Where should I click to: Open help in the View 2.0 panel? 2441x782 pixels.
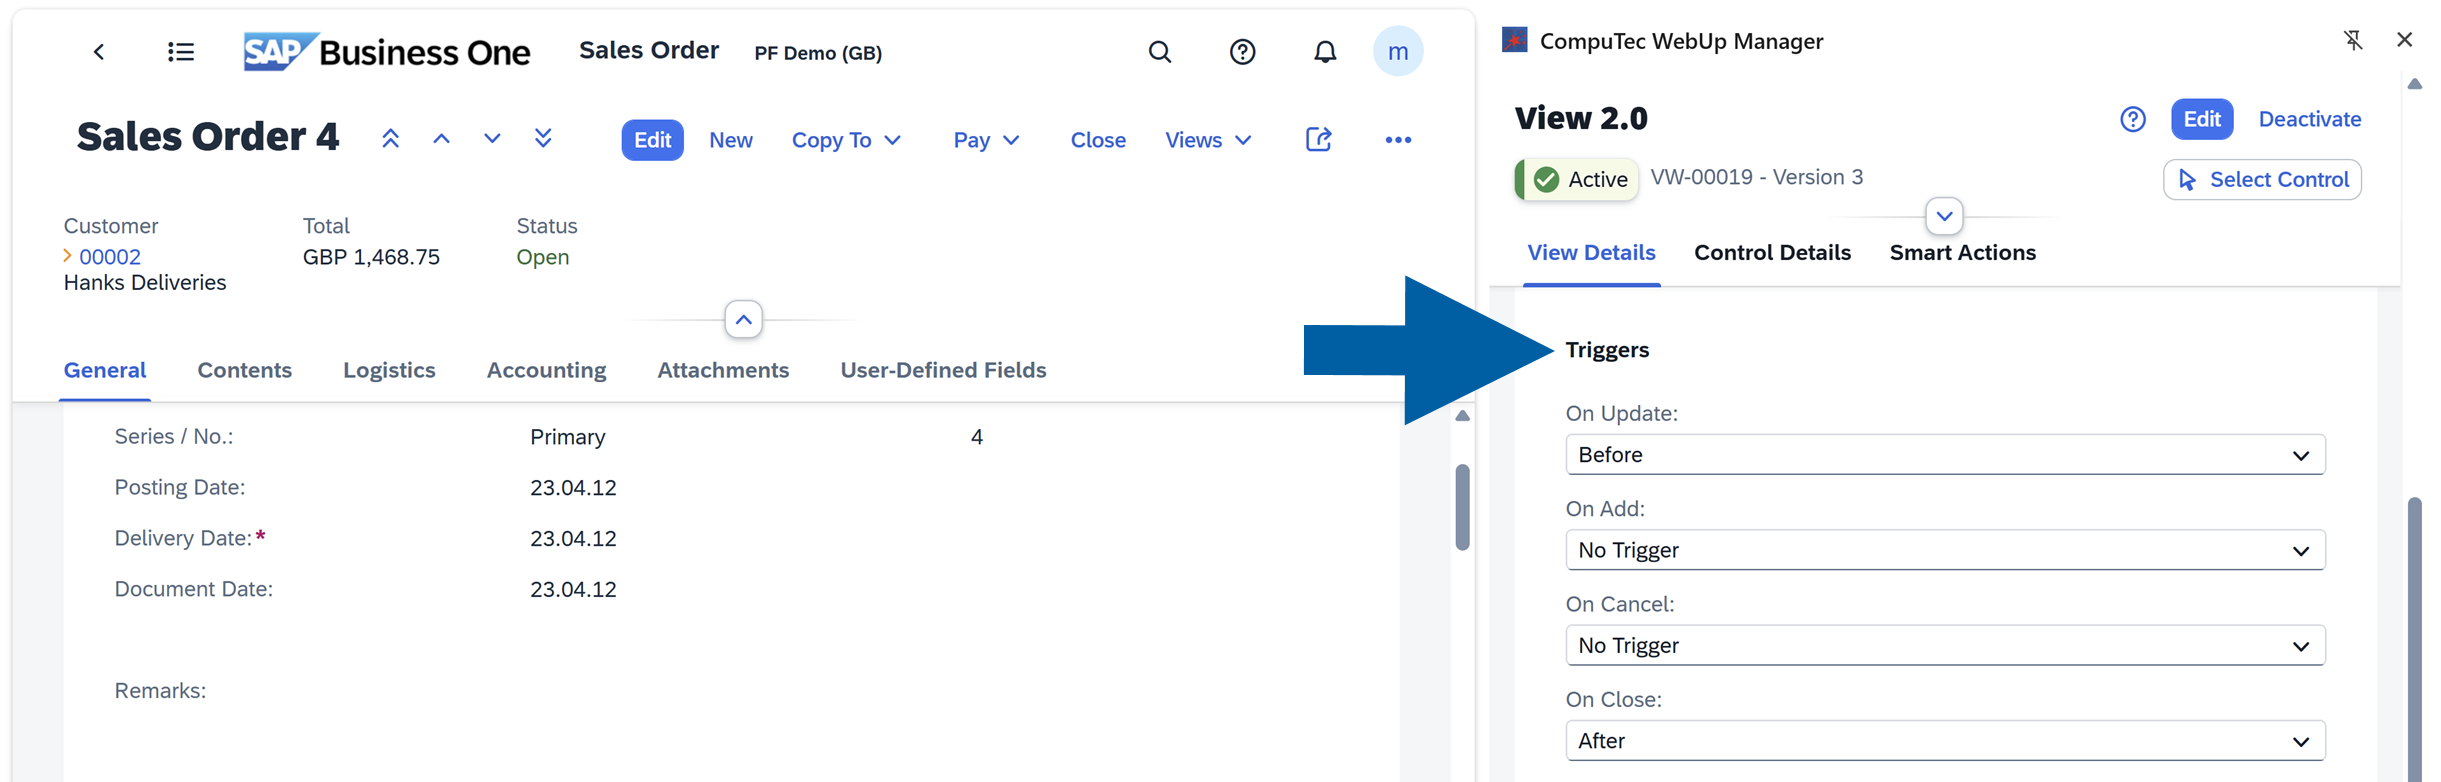click(2133, 119)
